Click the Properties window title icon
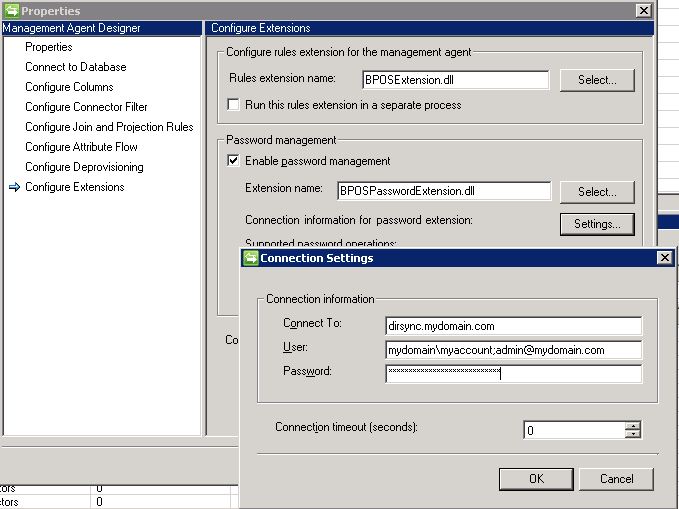Image resolution: width=679 pixels, height=509 pixels. (x=11, y=10)
